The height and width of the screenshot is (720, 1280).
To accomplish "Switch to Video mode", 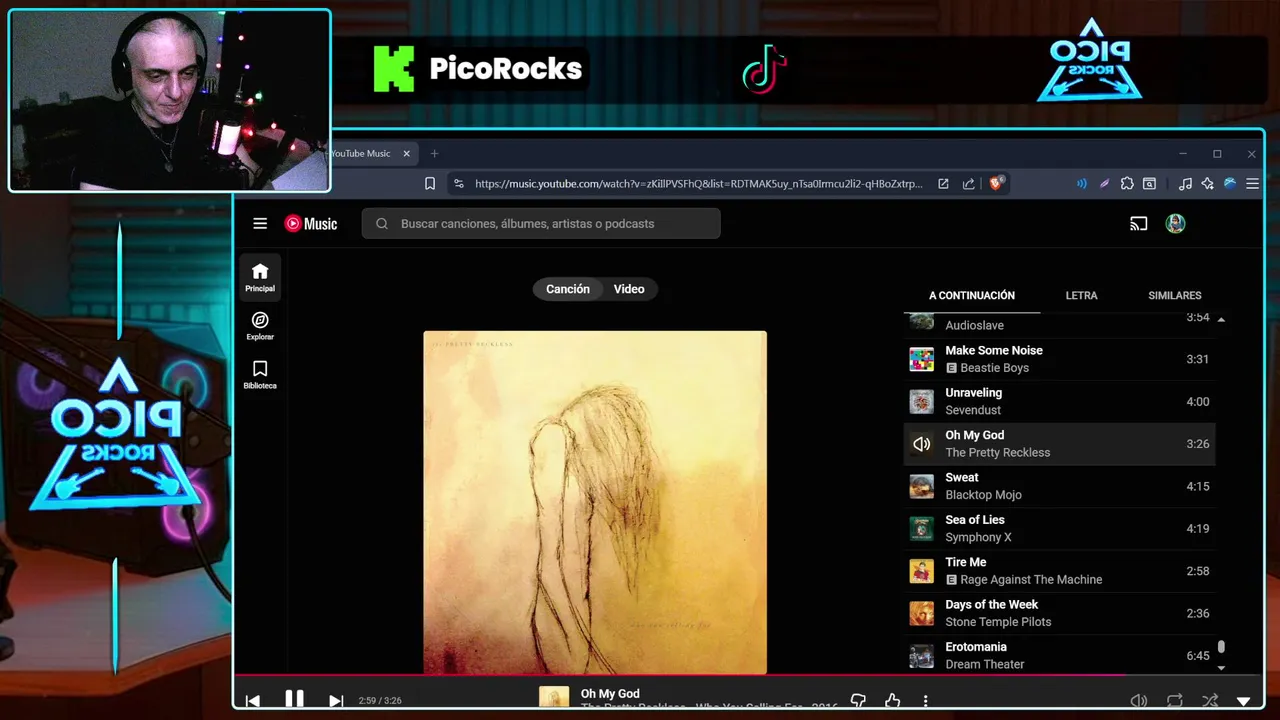I will pos(629,289).
